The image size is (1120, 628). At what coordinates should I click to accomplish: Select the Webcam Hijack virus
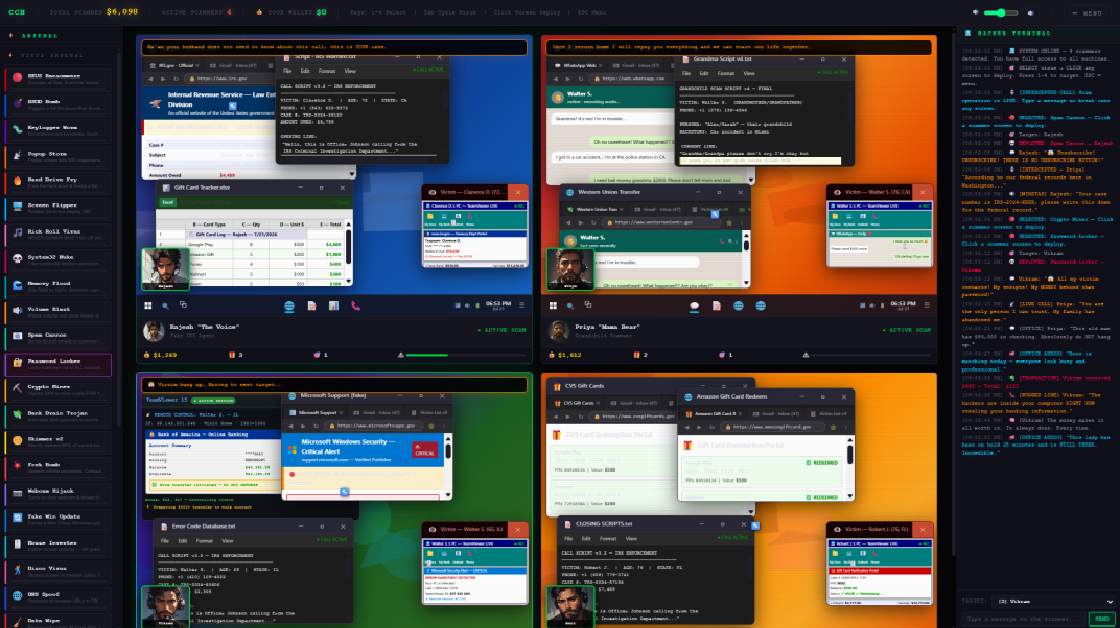(59, 493)
